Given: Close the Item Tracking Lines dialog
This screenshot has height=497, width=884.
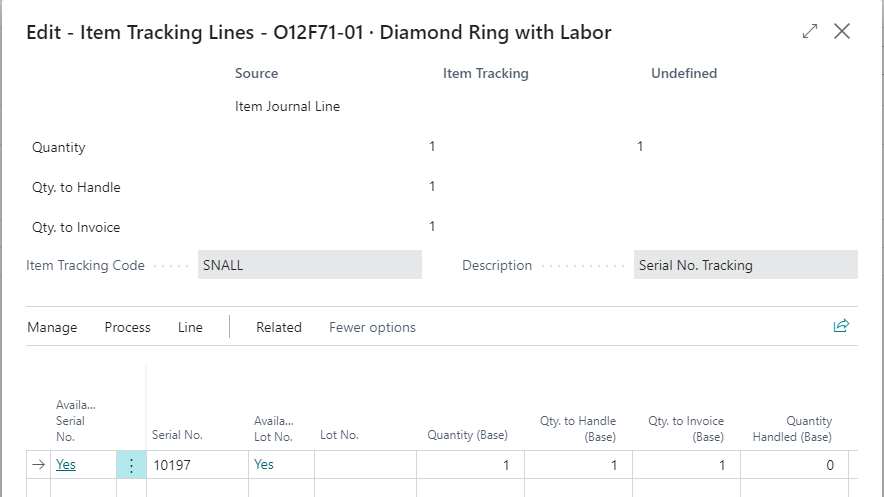Looking at the screenshot, I should [842, 31].
